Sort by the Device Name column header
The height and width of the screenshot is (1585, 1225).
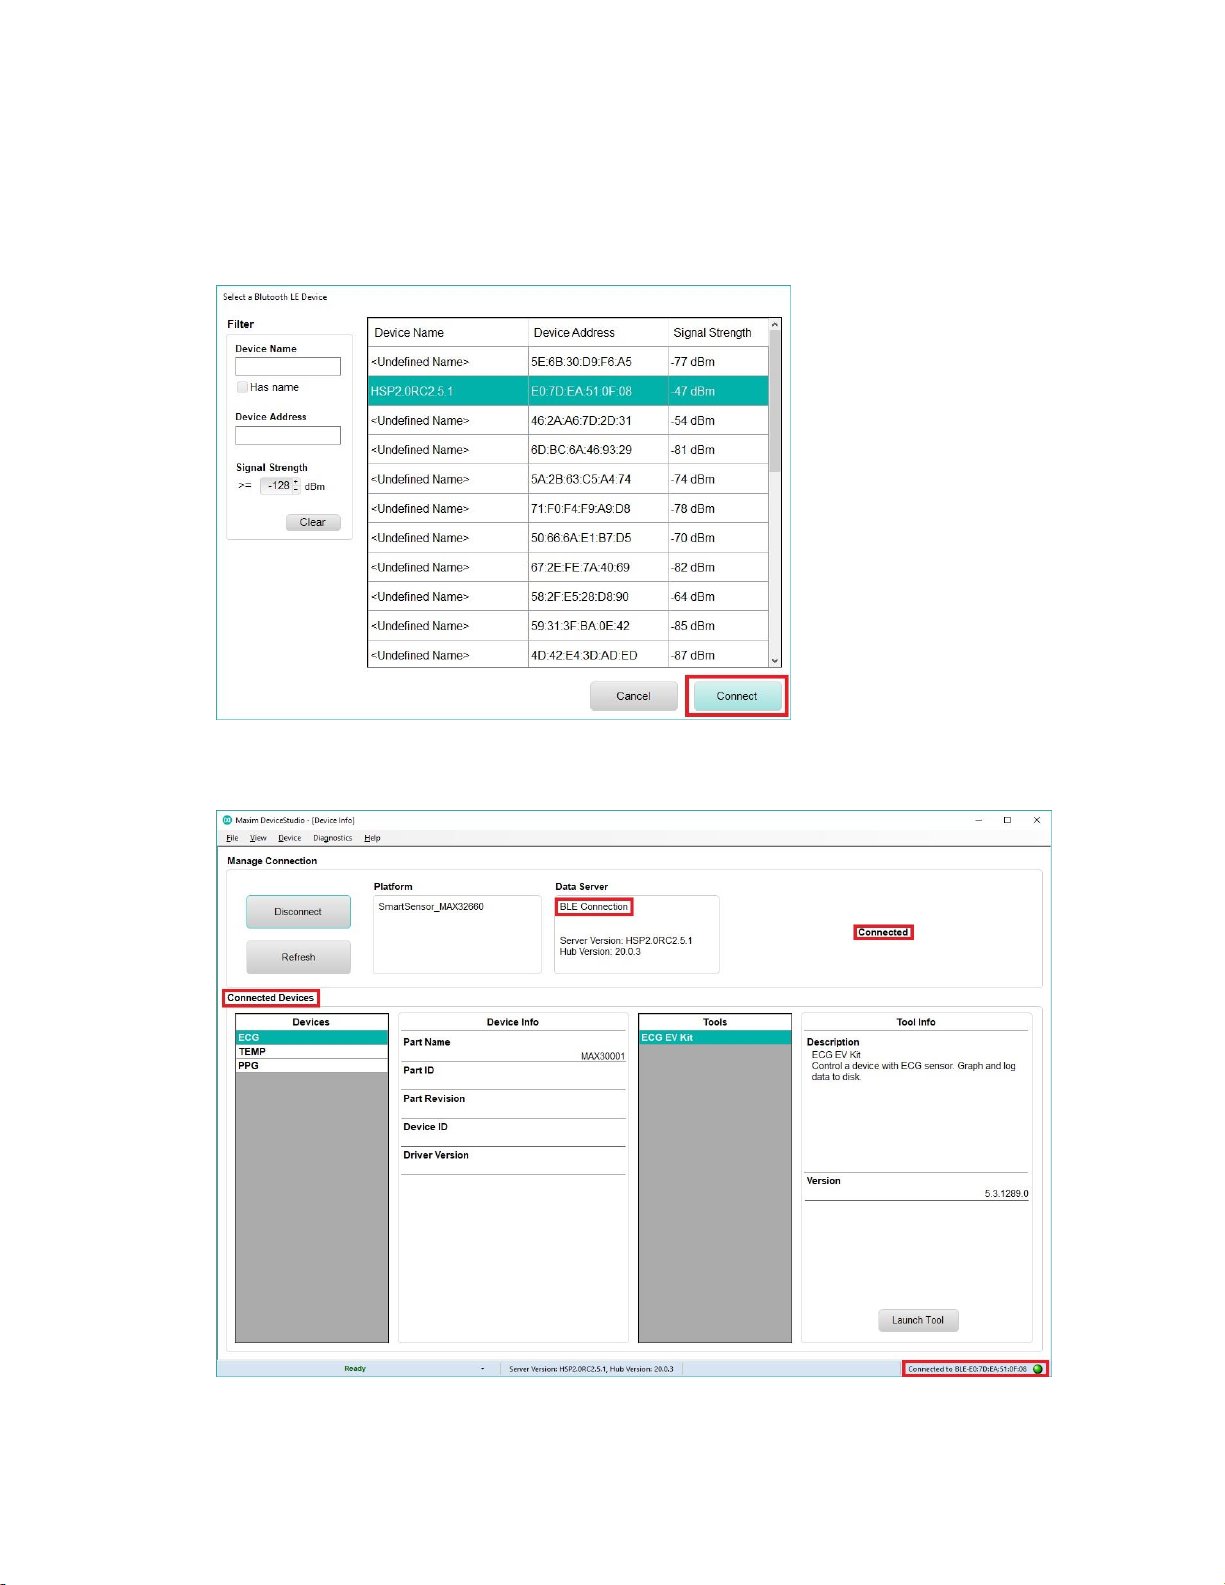(448, 333)
